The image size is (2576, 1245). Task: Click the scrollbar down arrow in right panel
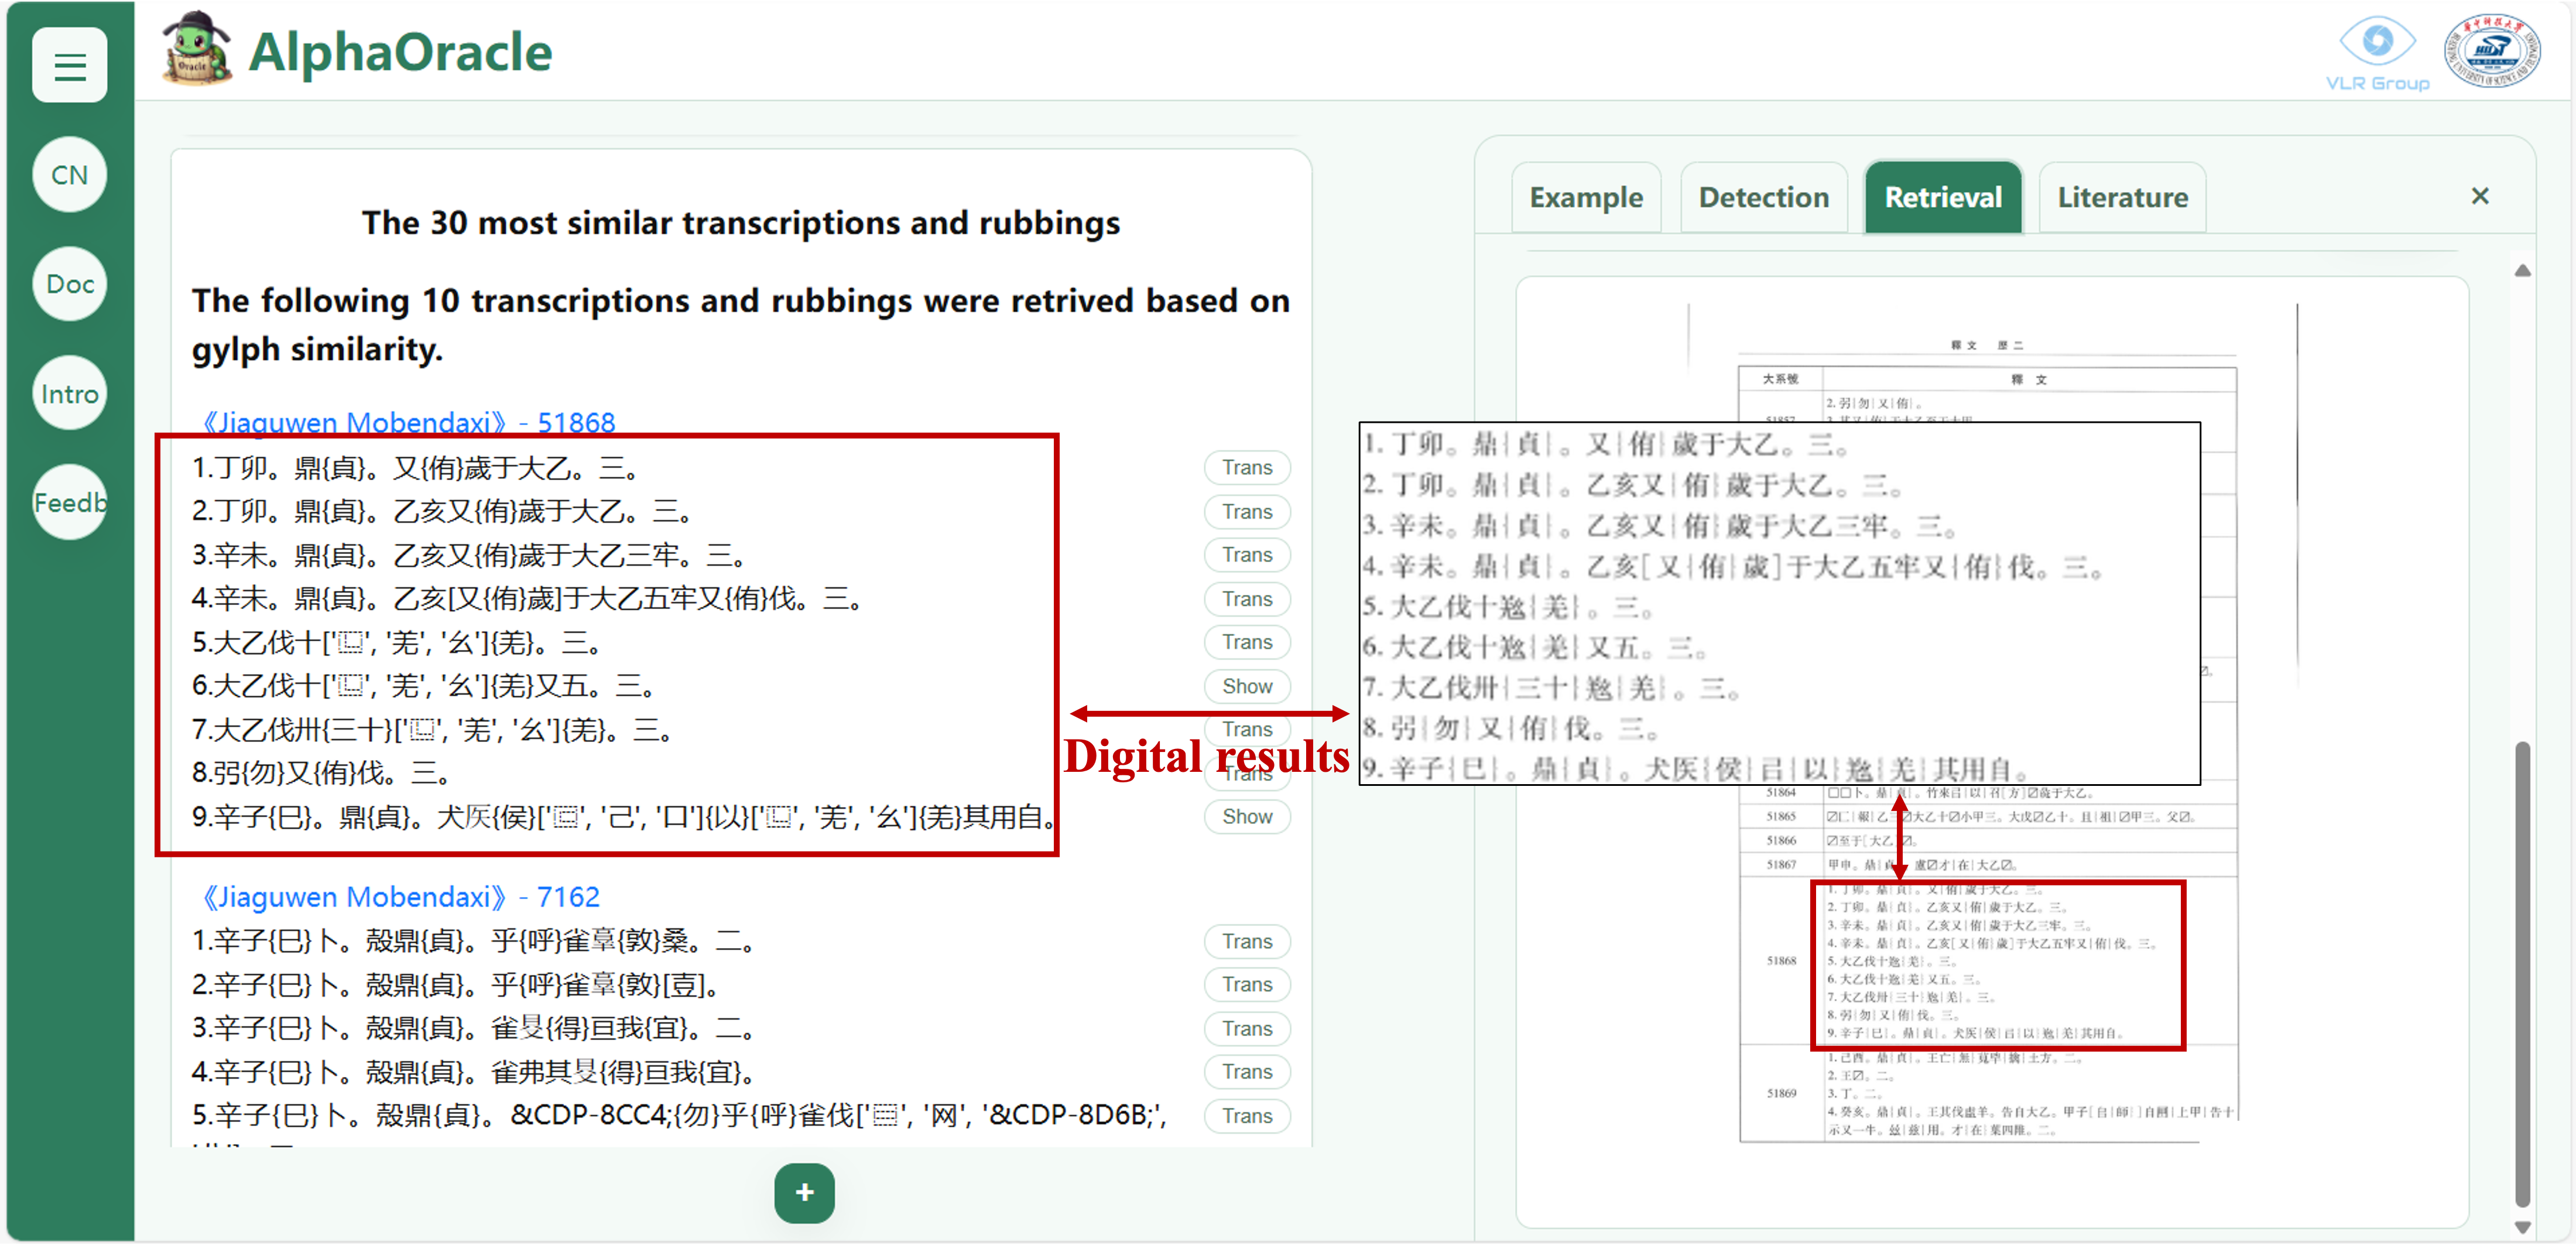[2522, 1226]
